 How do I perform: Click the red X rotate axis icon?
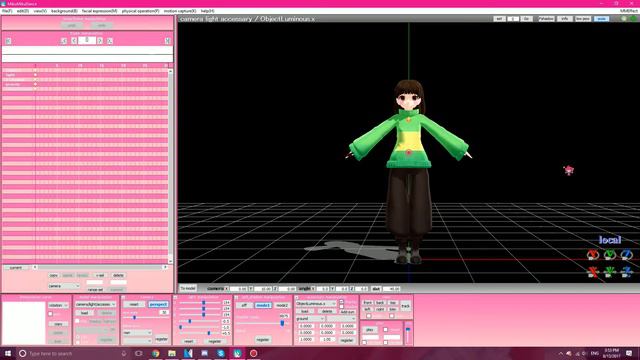click(593, 255)
